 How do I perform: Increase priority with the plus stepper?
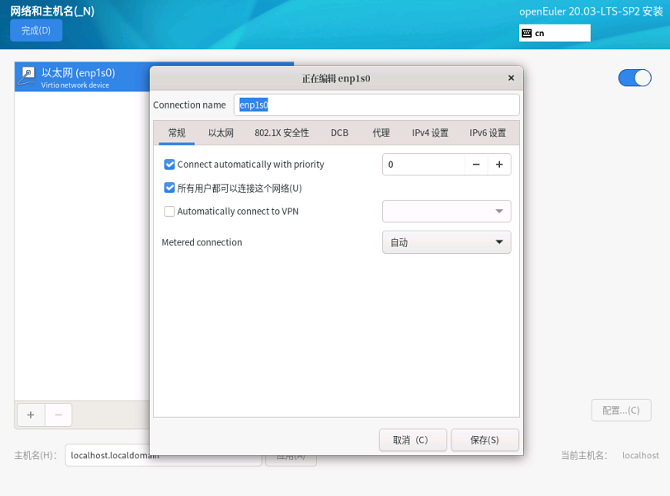pos(499,164)
